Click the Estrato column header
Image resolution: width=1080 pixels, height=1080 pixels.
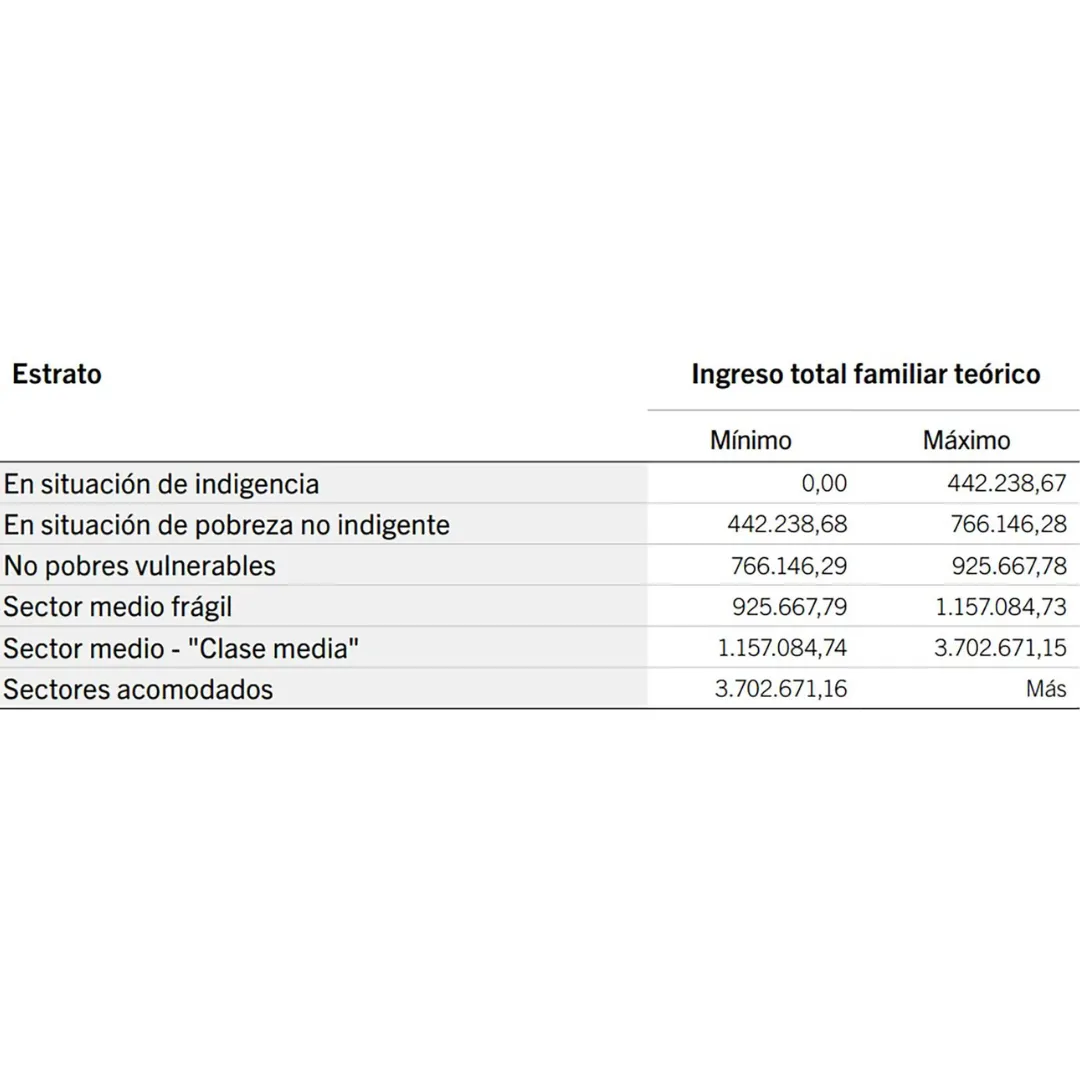coord(57,374)
